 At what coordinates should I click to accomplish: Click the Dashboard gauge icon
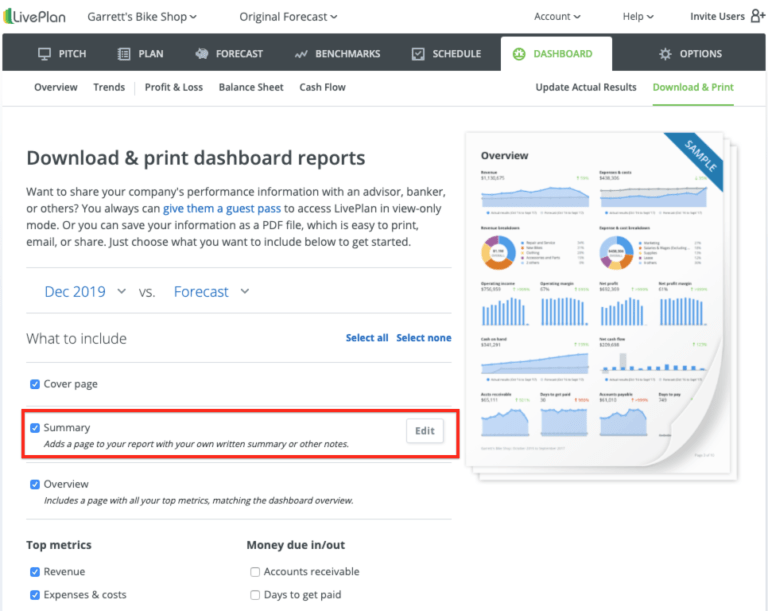(x=519, y=54)
